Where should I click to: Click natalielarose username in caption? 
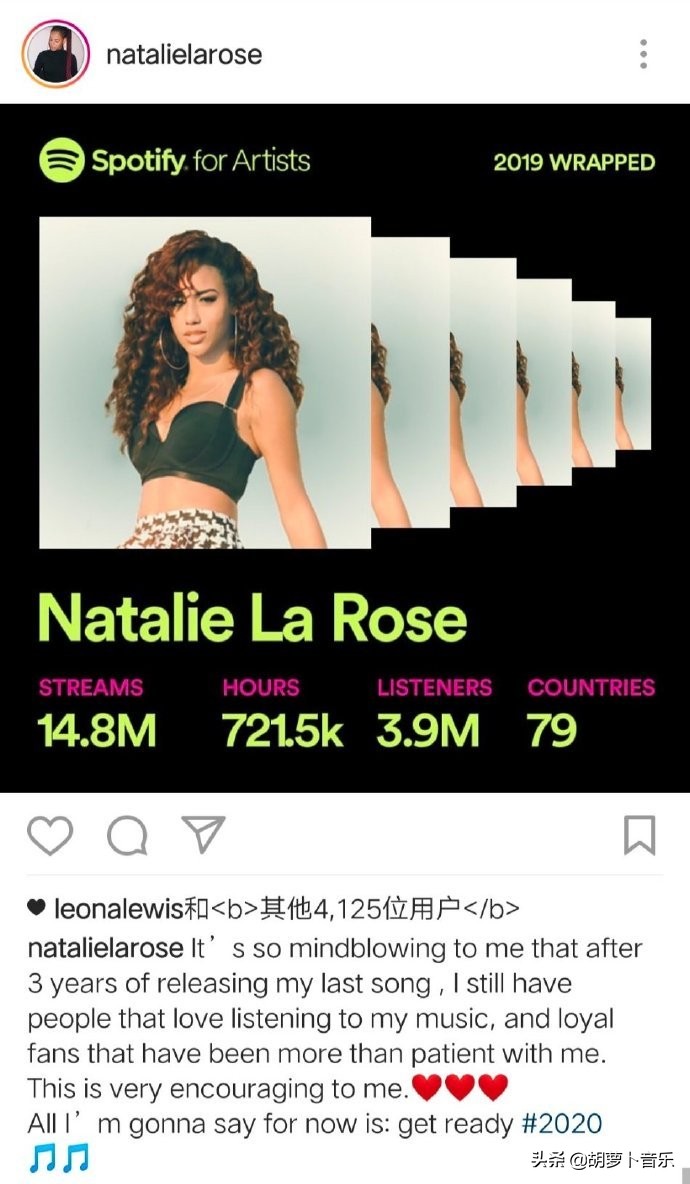pos(105,948)
